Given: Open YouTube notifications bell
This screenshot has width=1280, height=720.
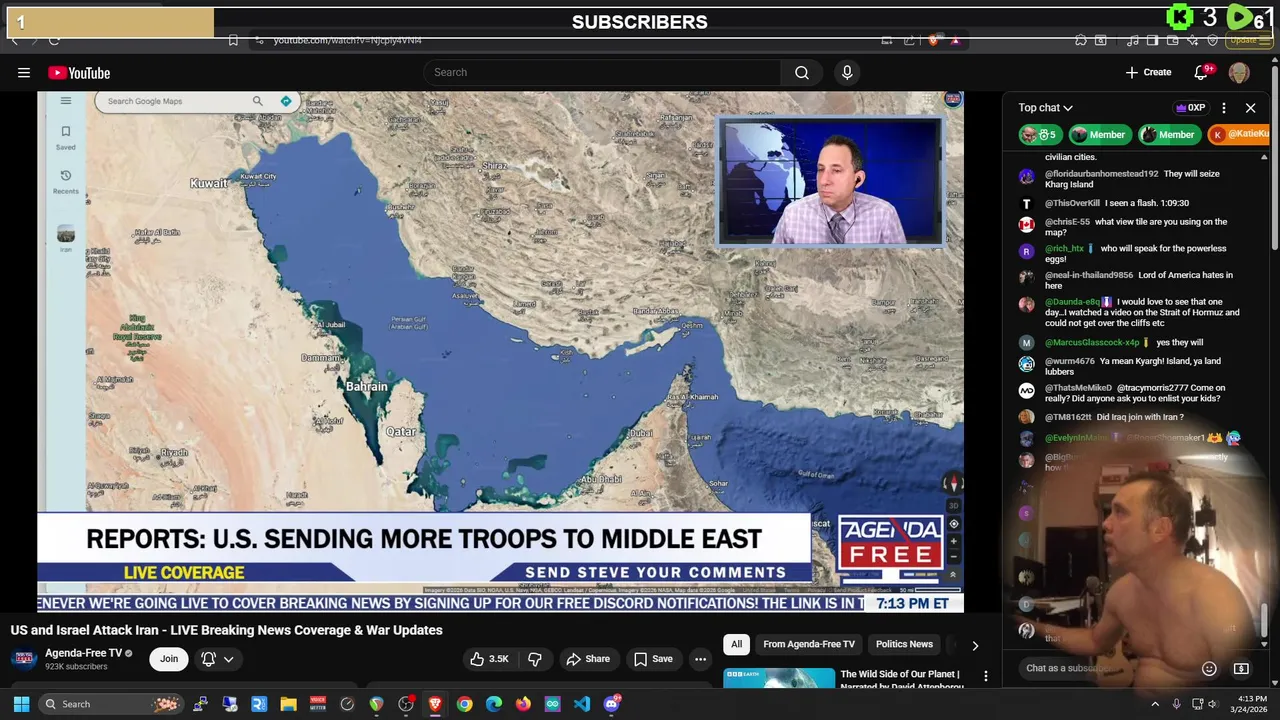Looking at the screenshot, I should click(1202, 72).
